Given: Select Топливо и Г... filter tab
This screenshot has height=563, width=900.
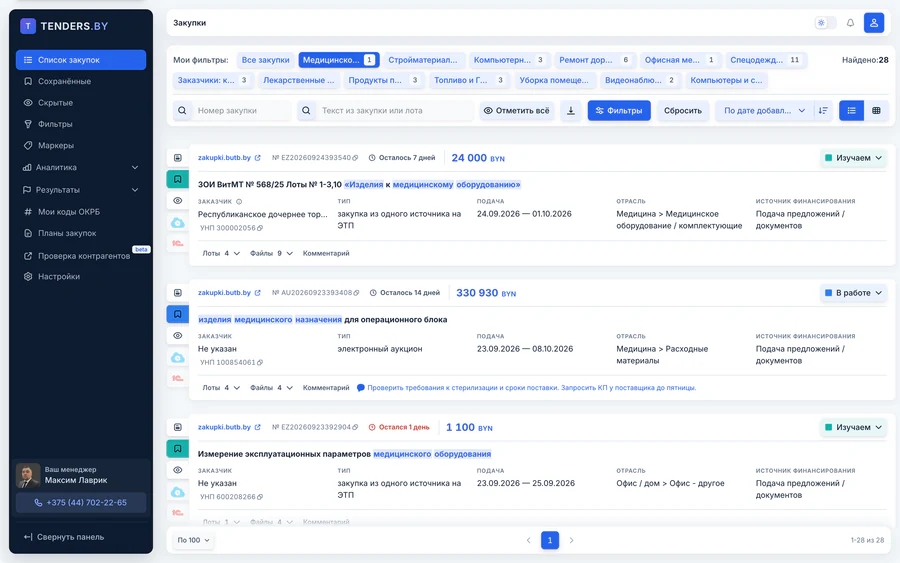Looking at the screenshot, I should tap(470, 80).
